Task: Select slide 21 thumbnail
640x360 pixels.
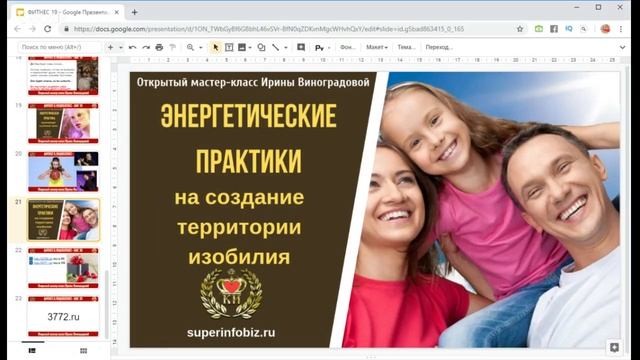Action: tap(63, 220)
